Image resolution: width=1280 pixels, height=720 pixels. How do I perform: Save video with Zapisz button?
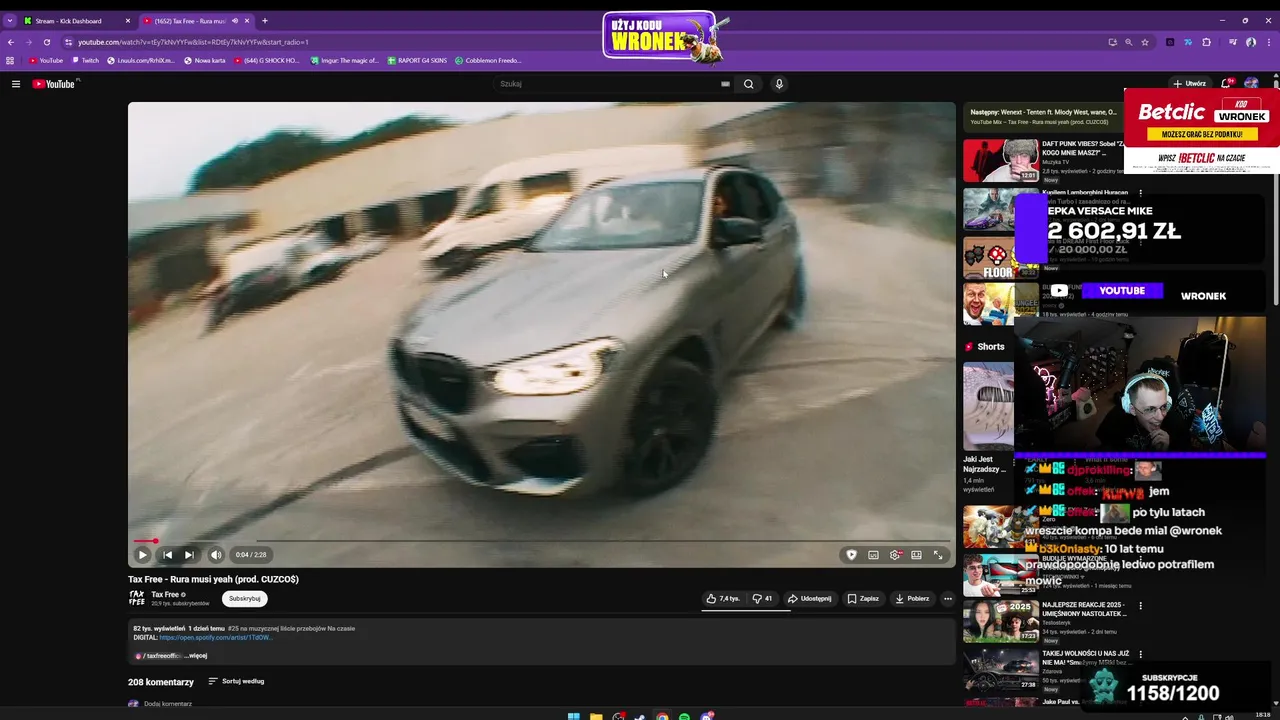click(x=863, y=599)
